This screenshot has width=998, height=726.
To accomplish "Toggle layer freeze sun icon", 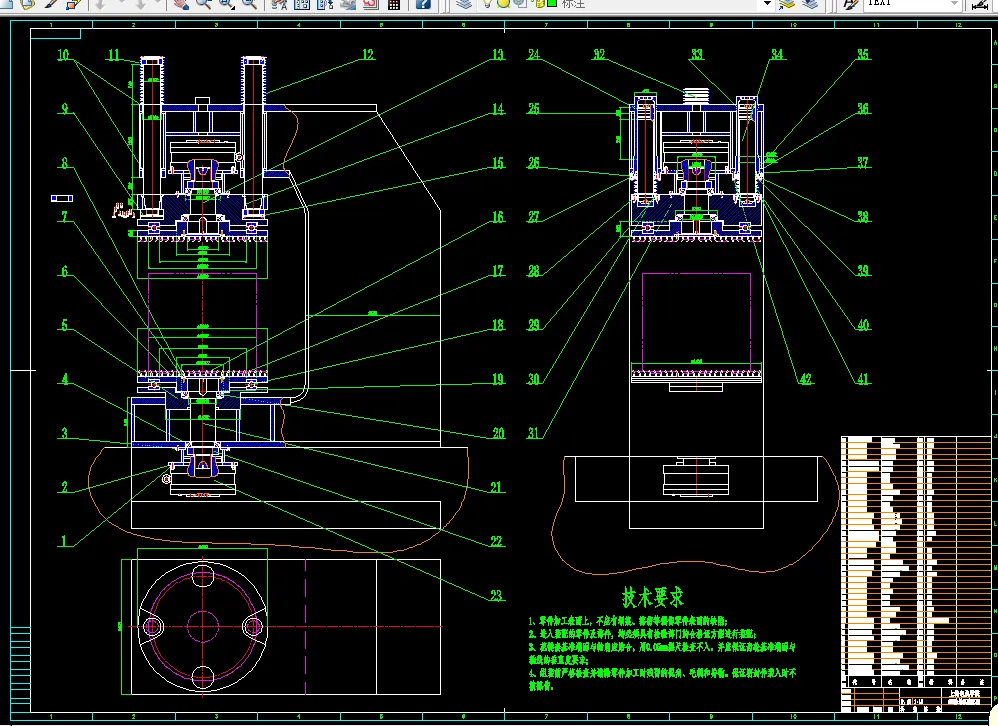I will coord(503,3).
